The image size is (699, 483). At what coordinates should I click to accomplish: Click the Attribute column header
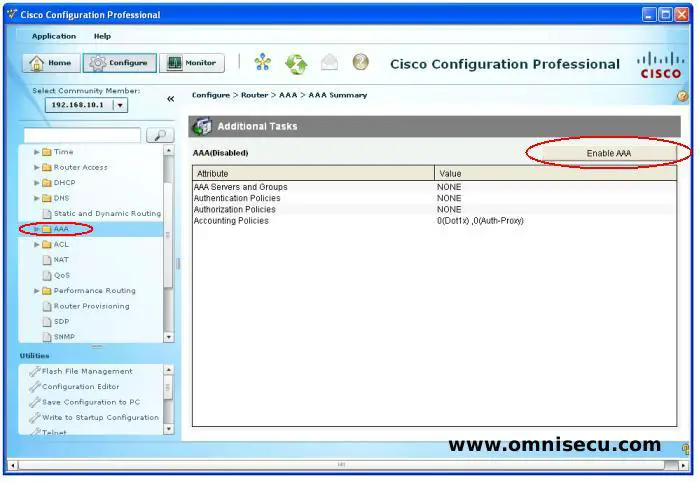[313, 173]
